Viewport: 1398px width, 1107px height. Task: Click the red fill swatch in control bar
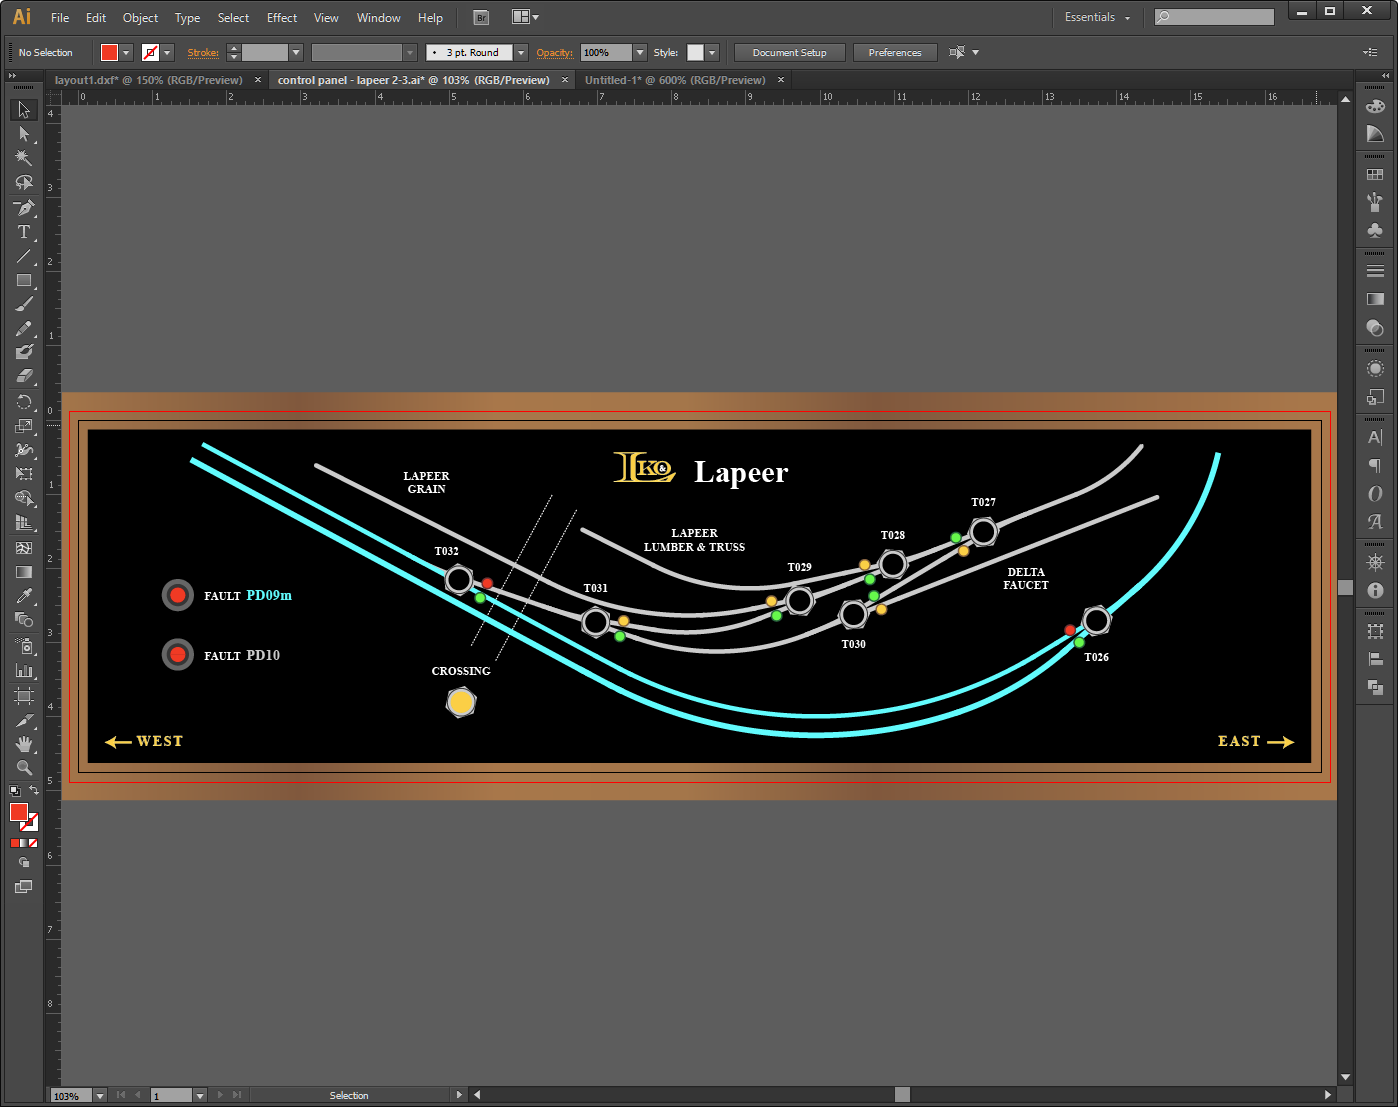click(110, 53)
